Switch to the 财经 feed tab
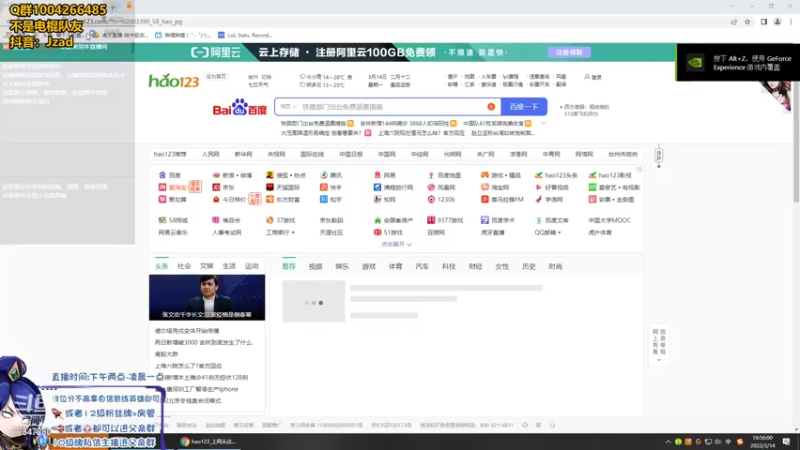Viewport: 800px width, 450px height. pyautogui.click(x=475, y=266)
